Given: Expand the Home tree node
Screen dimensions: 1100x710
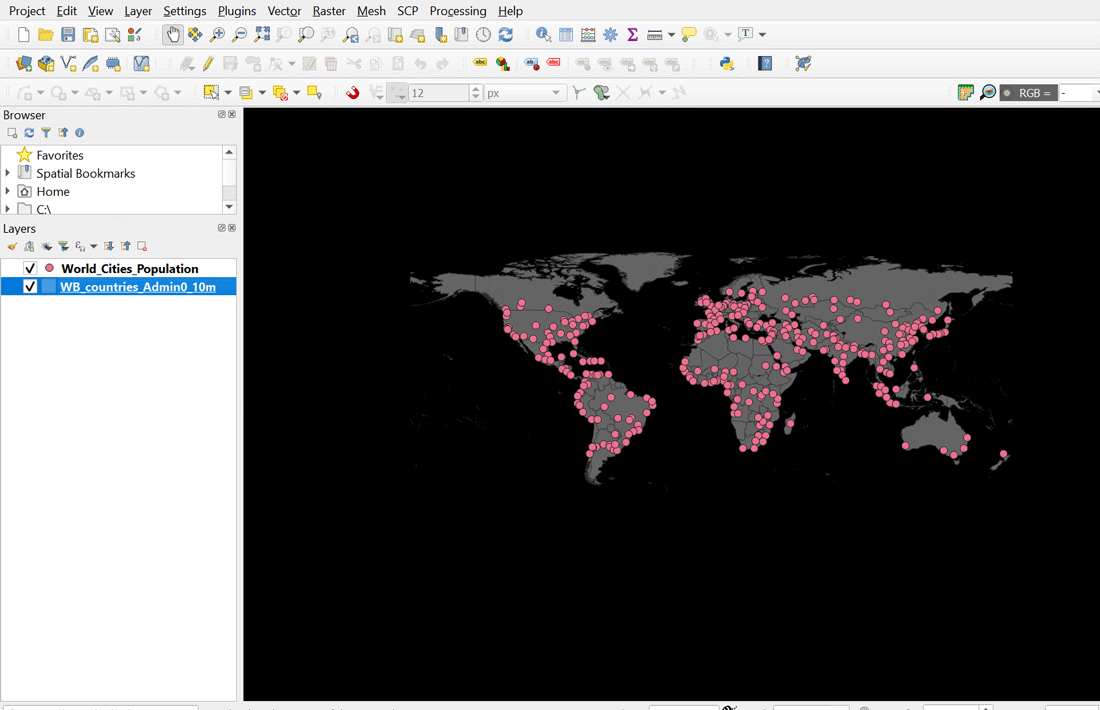Looking at the screenshot, I should click(x=8, y=191).
